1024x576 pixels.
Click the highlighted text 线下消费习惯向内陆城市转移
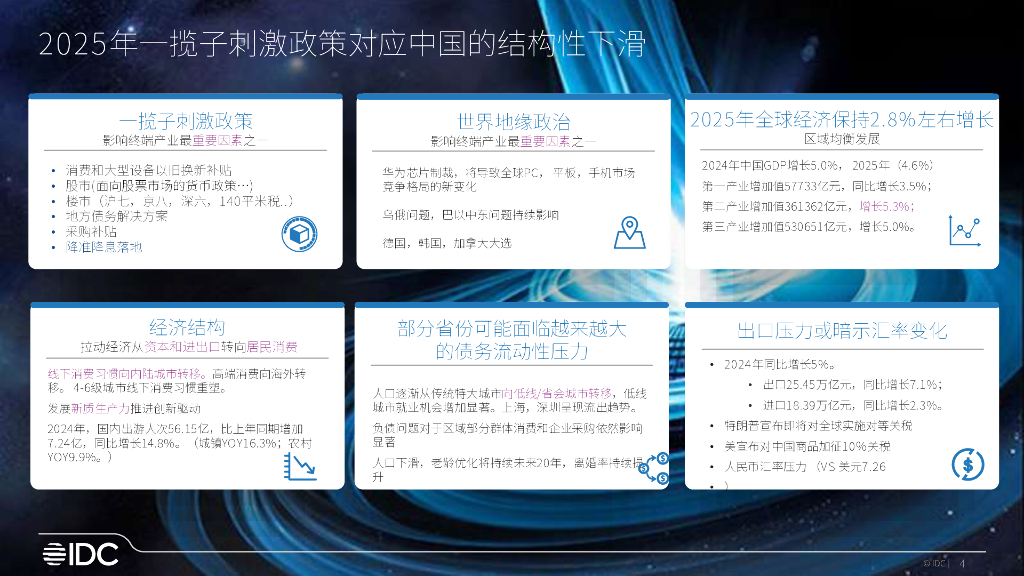[127, 374]
